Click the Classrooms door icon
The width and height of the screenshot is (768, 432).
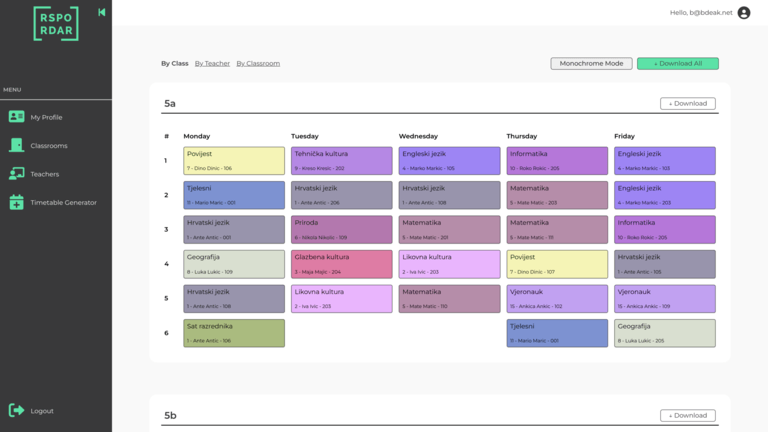16,145
